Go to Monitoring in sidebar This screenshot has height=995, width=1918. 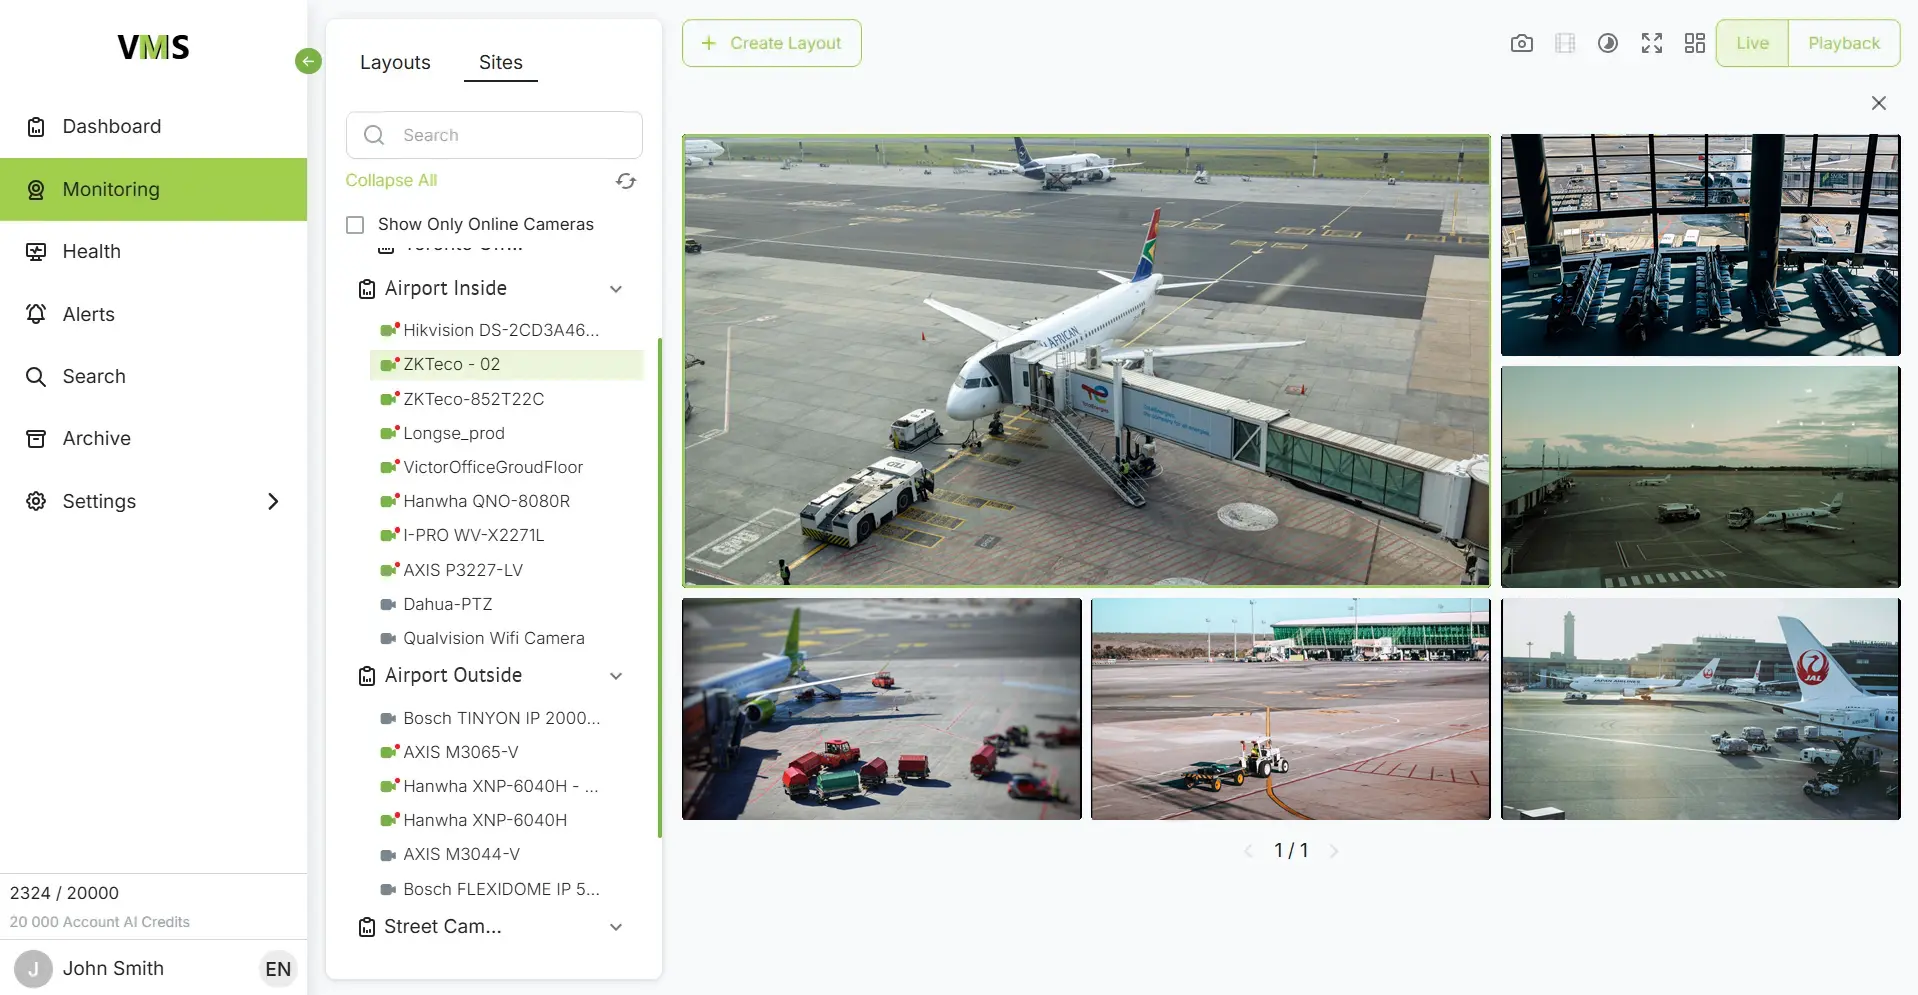click(153, 189)
